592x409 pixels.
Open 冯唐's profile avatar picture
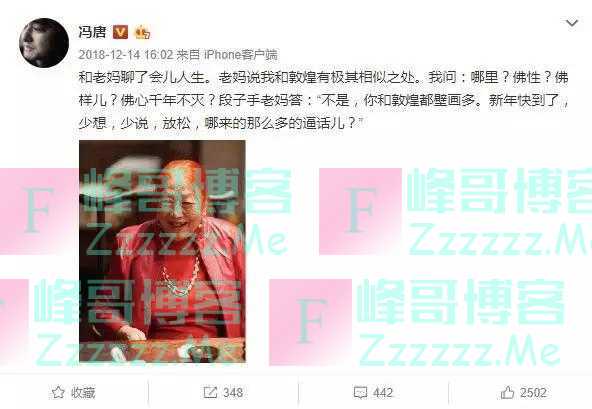(x=44, y=43)
